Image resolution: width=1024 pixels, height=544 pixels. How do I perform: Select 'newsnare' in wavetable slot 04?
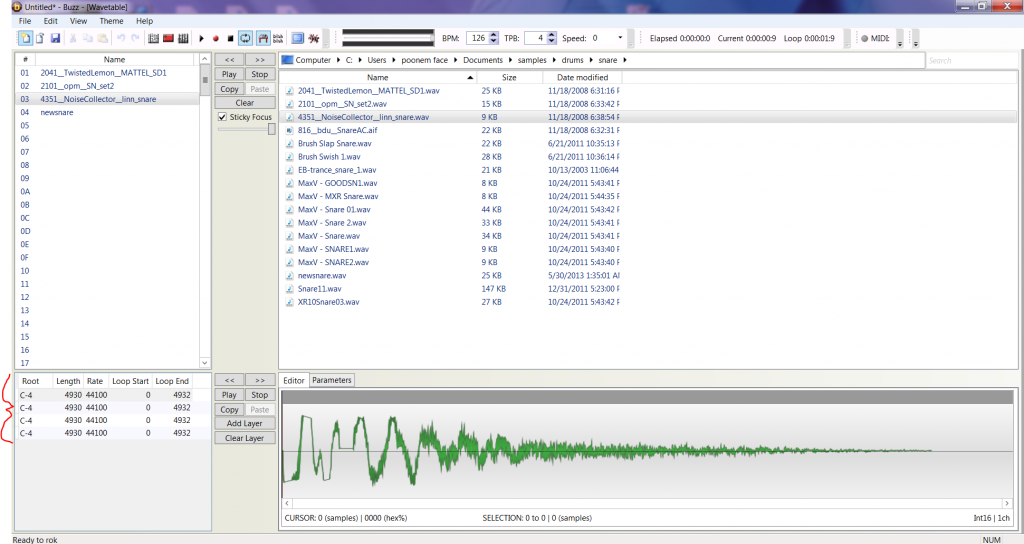coord(57,112)
